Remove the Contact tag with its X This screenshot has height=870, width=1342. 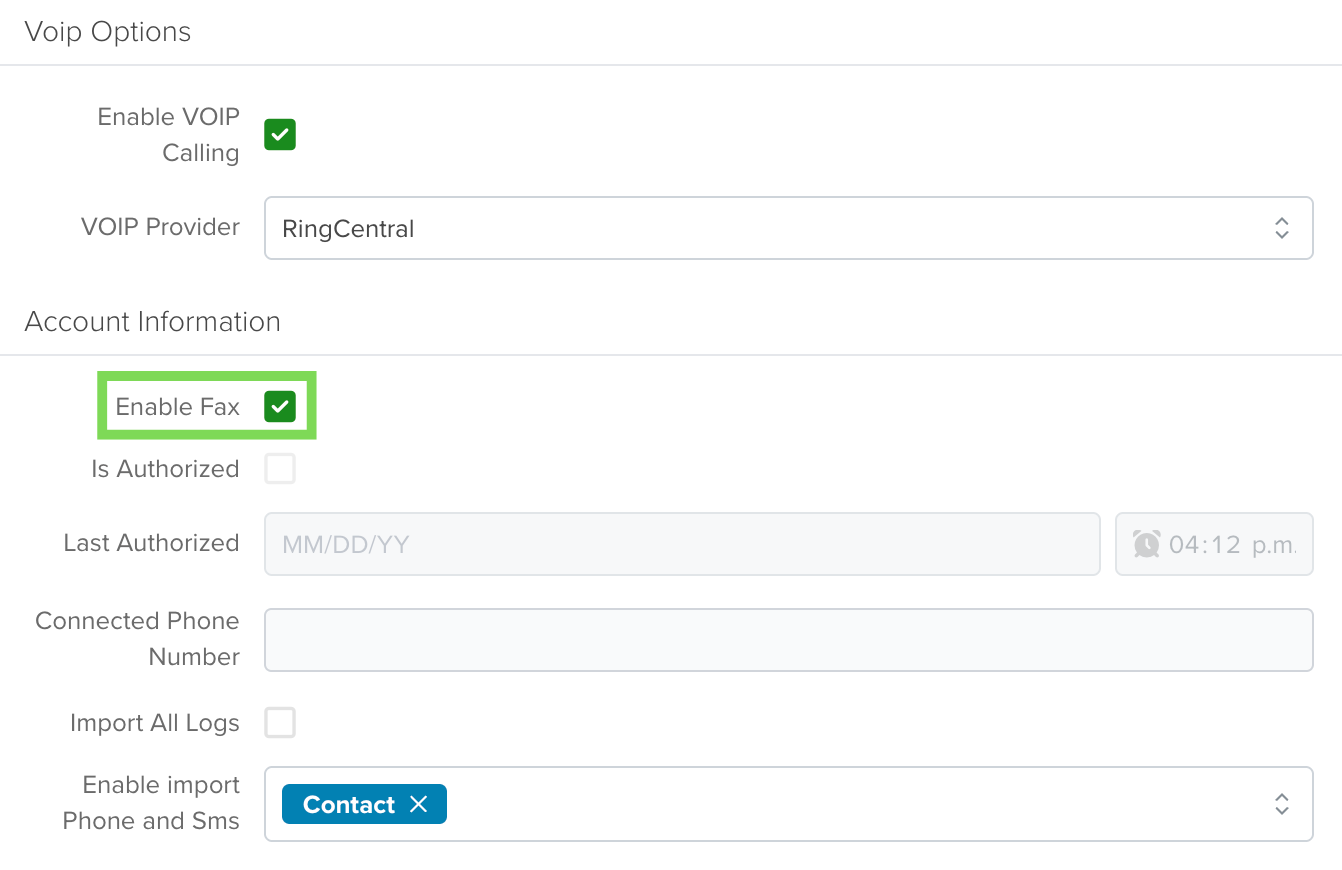(419, 804)
